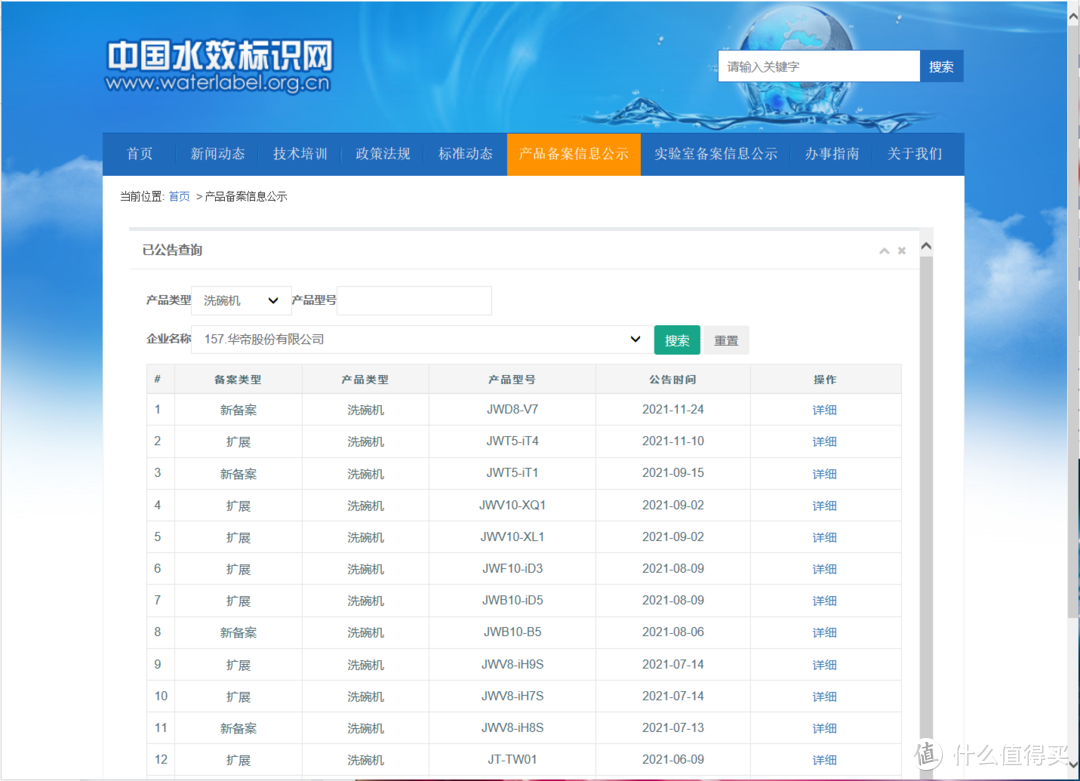
Task: Close the 已公告查询 panel with X icon
Action: (x=901, y=251)
